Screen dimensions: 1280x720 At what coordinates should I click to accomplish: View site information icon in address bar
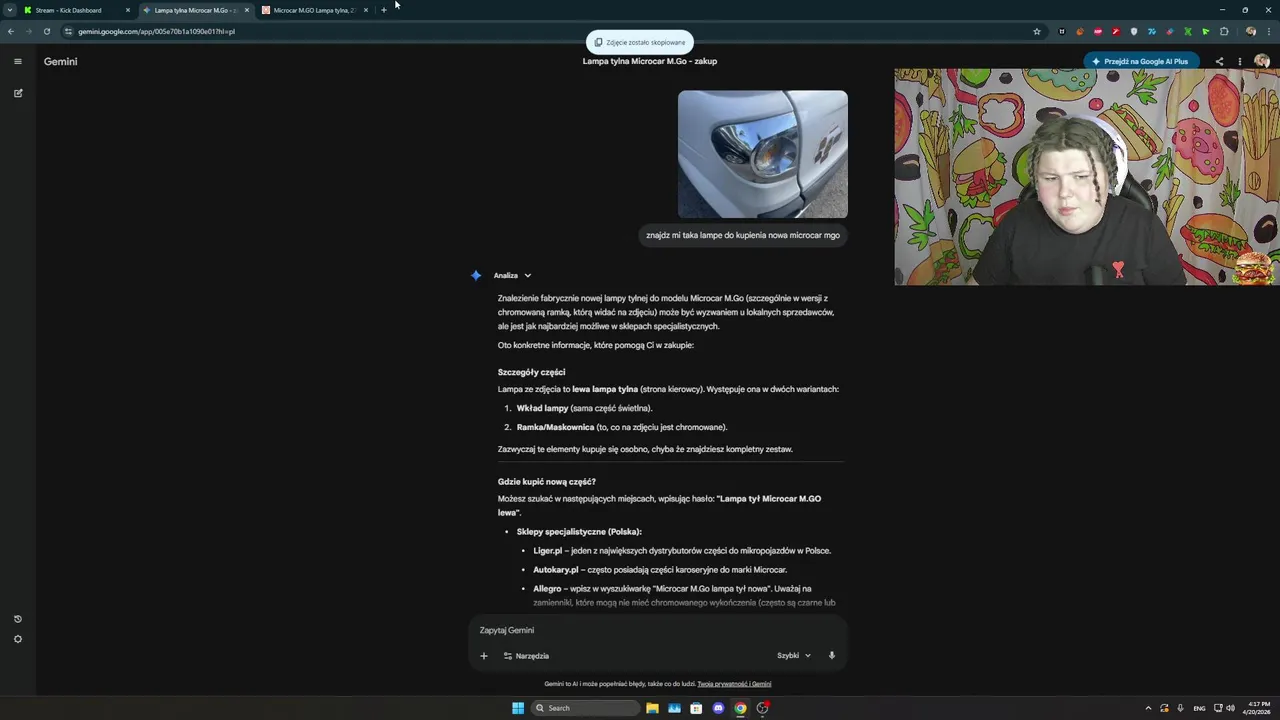[x=68, y=31]
